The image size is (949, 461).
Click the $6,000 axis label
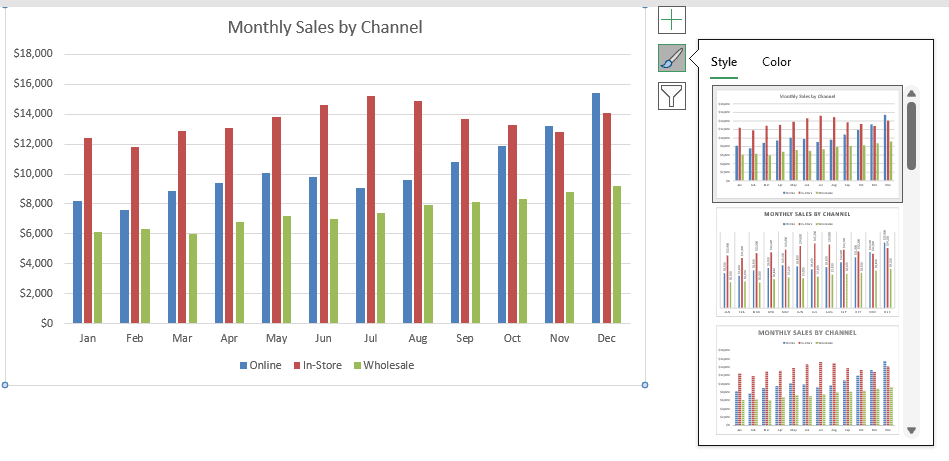tap(36, 233)
